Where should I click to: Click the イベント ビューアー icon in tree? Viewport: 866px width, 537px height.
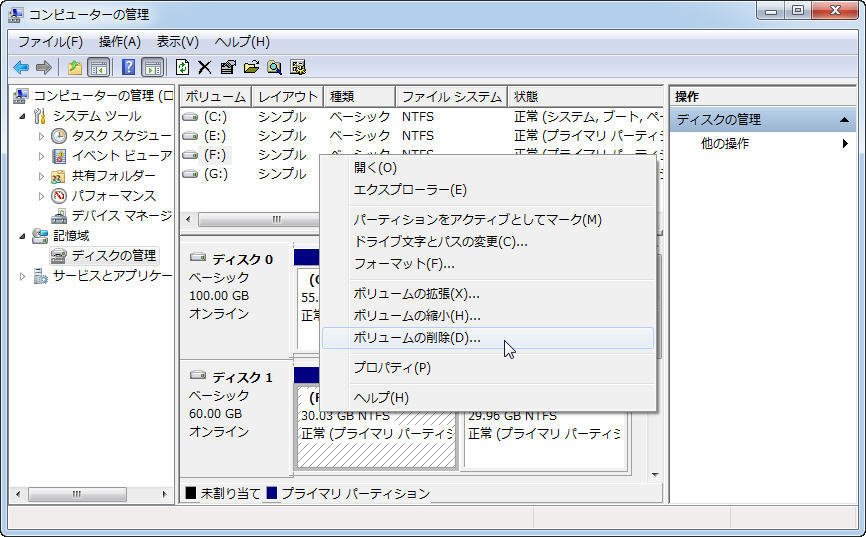59,156
